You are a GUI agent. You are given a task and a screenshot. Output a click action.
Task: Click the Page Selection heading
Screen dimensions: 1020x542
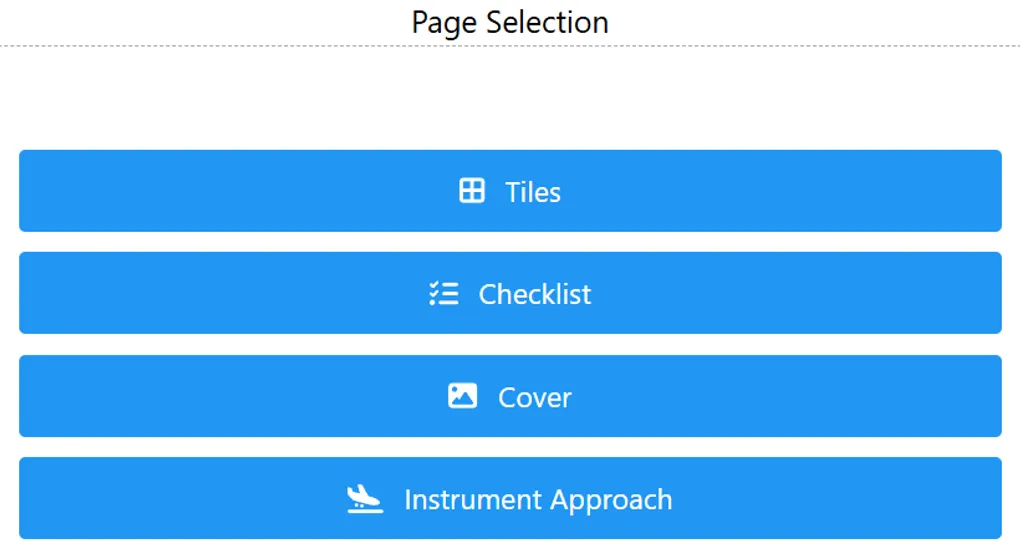click(510, 22)
